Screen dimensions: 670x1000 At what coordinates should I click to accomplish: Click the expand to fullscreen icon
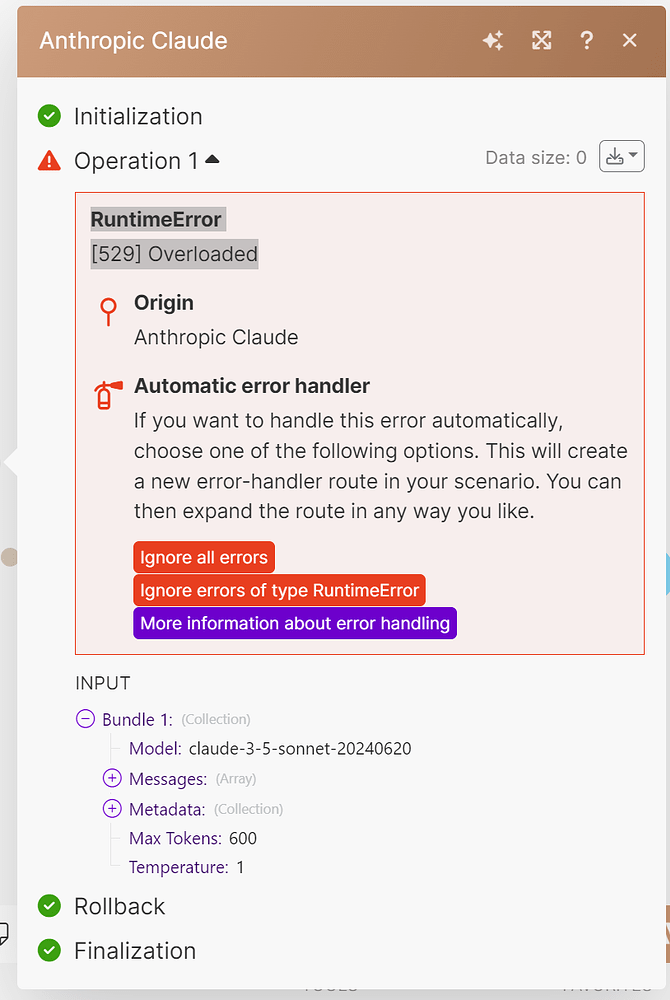[541, 41]
